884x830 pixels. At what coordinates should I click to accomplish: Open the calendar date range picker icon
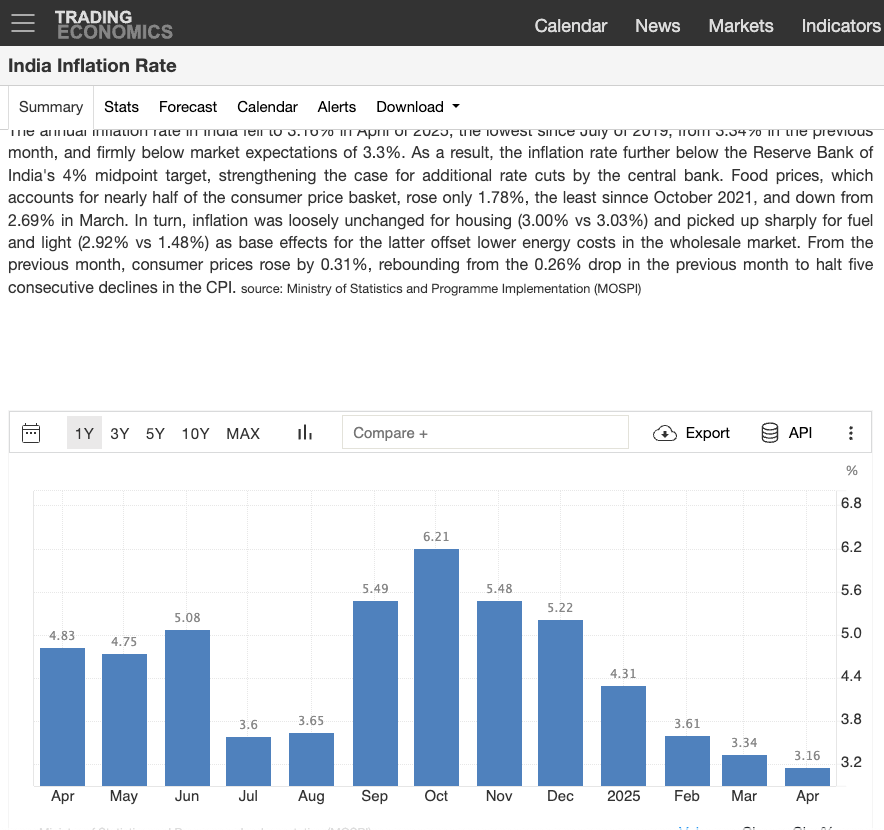pyautogui.click(x=31, y=433)
